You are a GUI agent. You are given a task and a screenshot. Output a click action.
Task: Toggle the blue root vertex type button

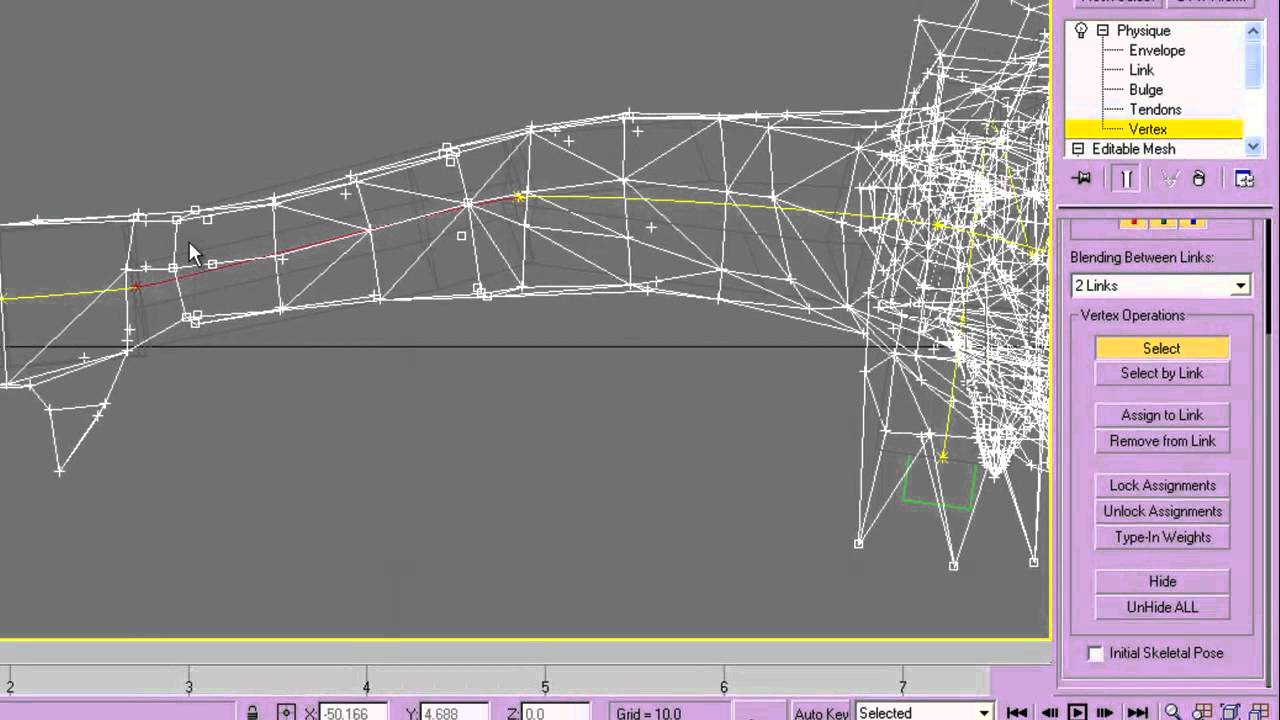(1192, 222)
